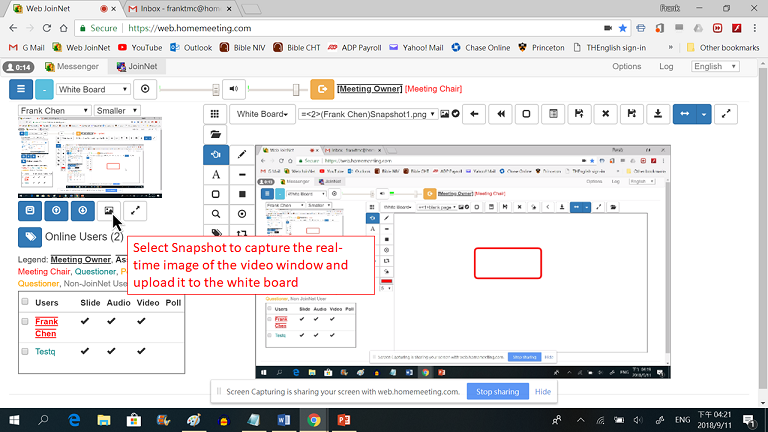
Task: Check the box next to Frank Chen
Action: (x=25, y=321)
